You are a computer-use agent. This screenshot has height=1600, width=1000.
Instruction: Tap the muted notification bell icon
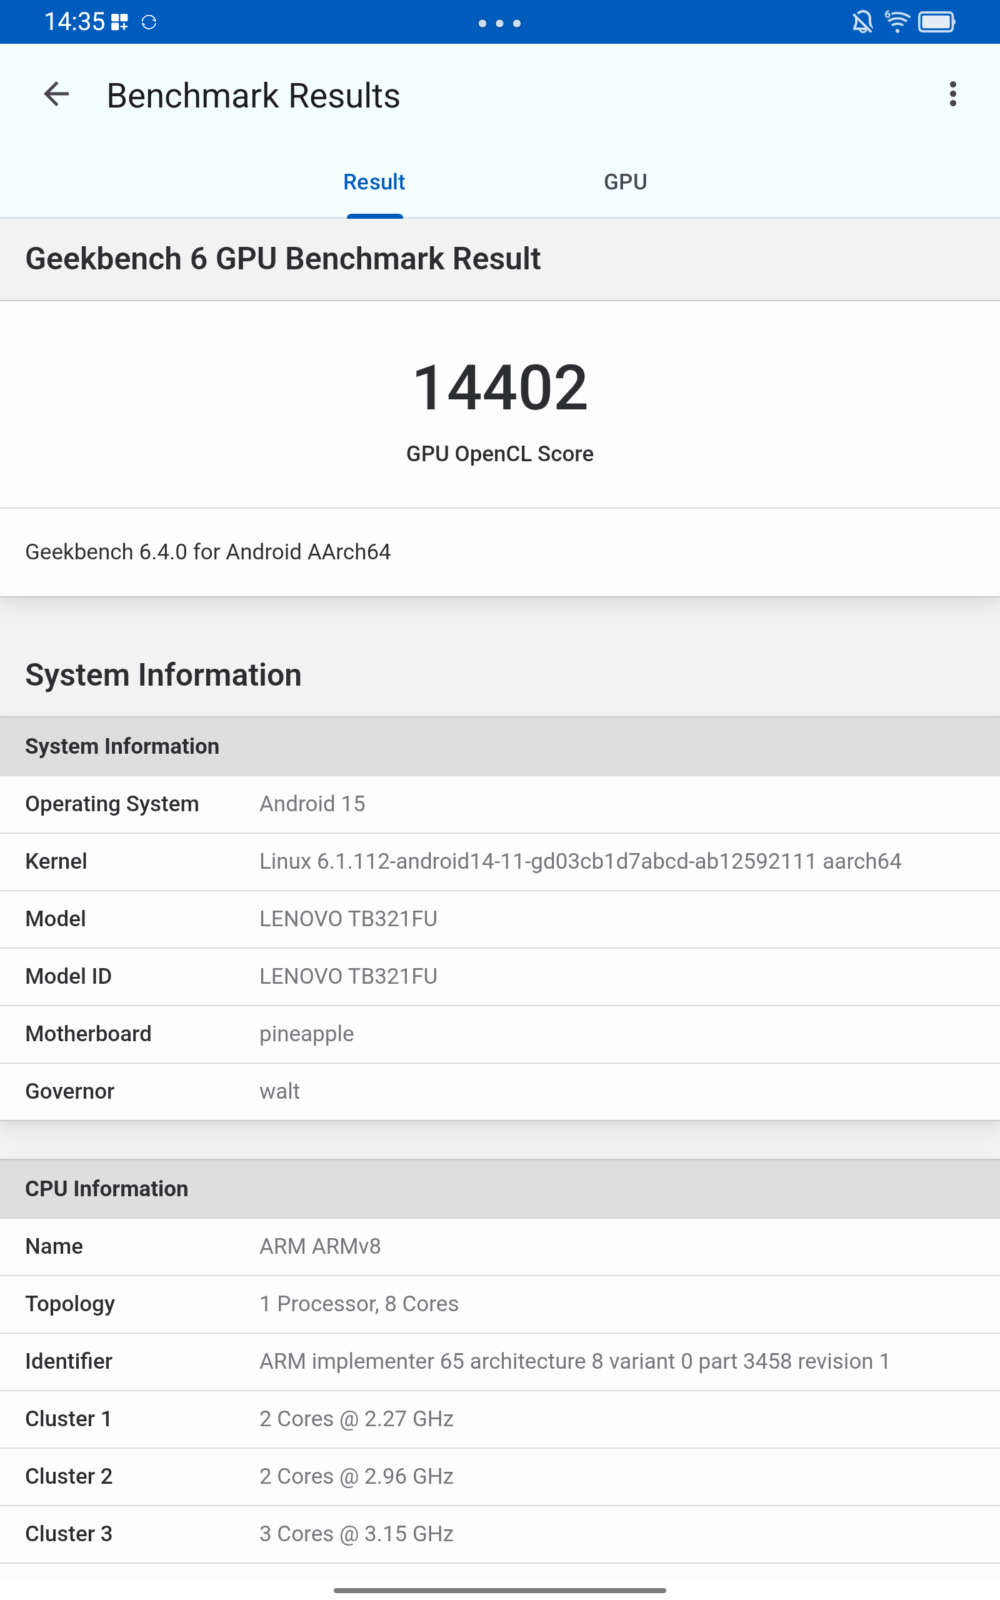tap(862, 22)
